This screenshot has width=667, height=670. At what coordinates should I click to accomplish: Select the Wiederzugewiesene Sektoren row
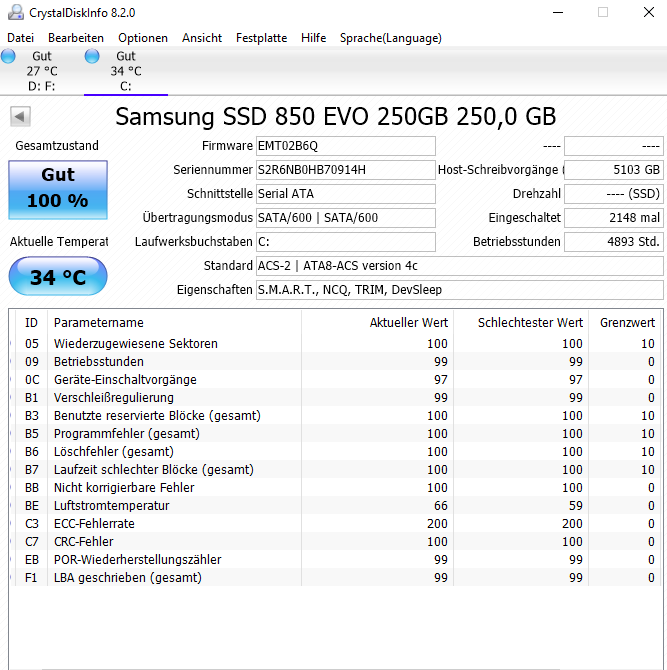point(336,344)
